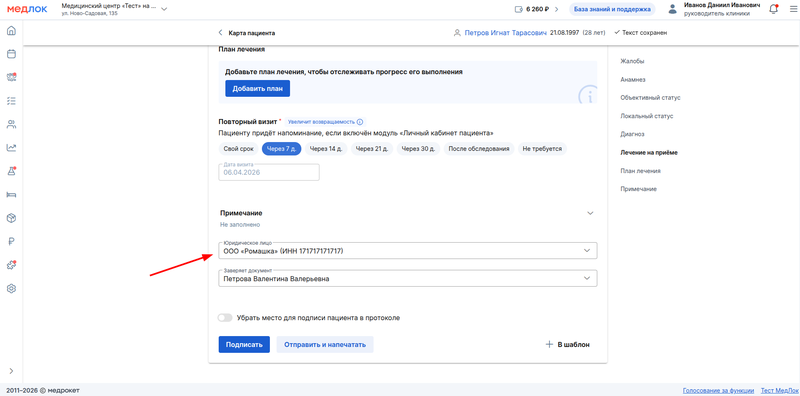Screen dimensions: 800x396
Task: Select 'Через 14 д.' revisit option
Action: 327,149
